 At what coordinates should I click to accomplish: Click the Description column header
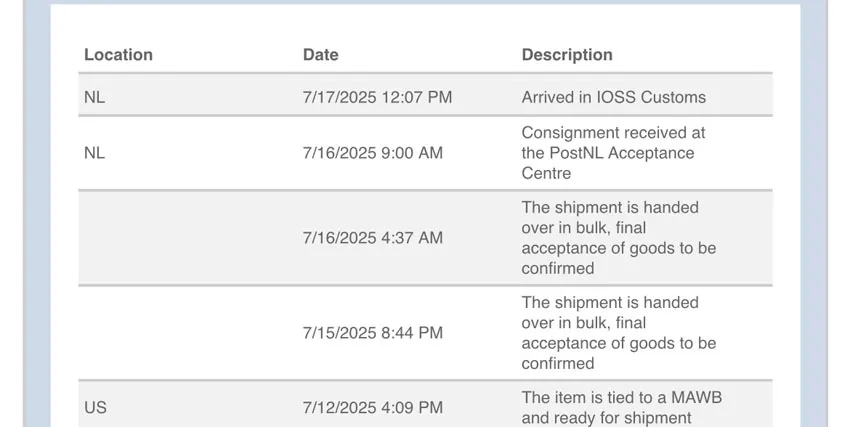(567, 55)
